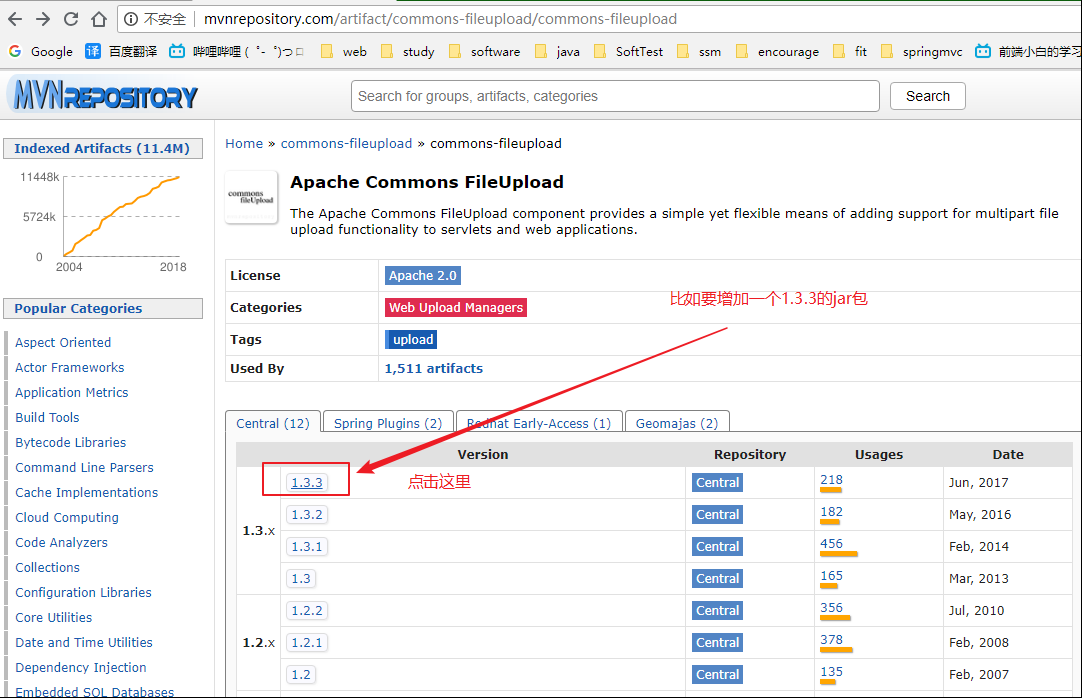Open version 1.3

click(301, 579)
